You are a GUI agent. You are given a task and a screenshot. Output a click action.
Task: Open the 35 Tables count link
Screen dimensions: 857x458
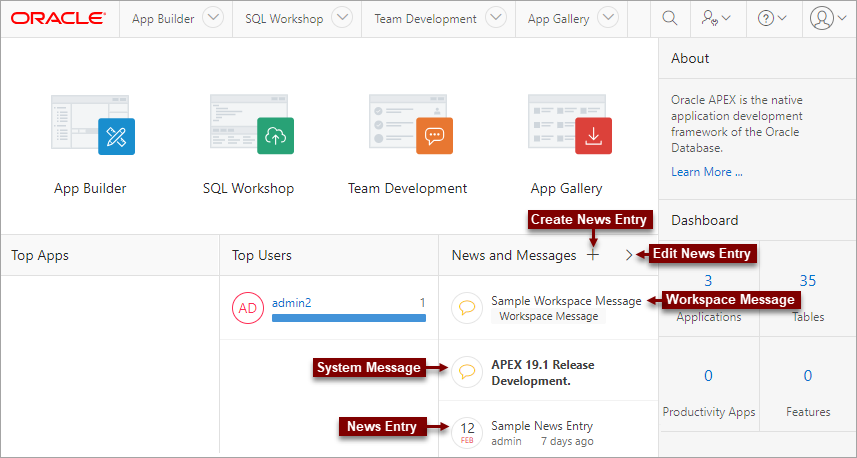click(x=808, y=280)
